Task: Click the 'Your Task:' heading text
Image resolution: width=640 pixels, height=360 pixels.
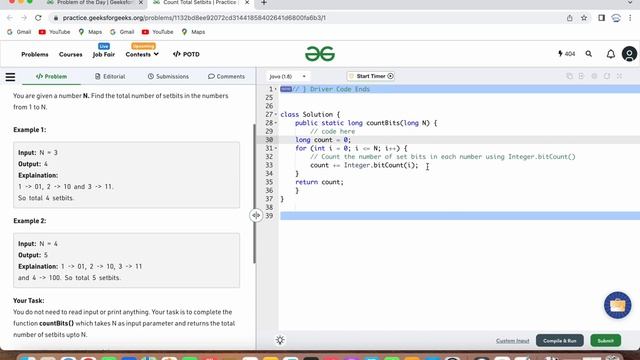Action: [29, 300]
